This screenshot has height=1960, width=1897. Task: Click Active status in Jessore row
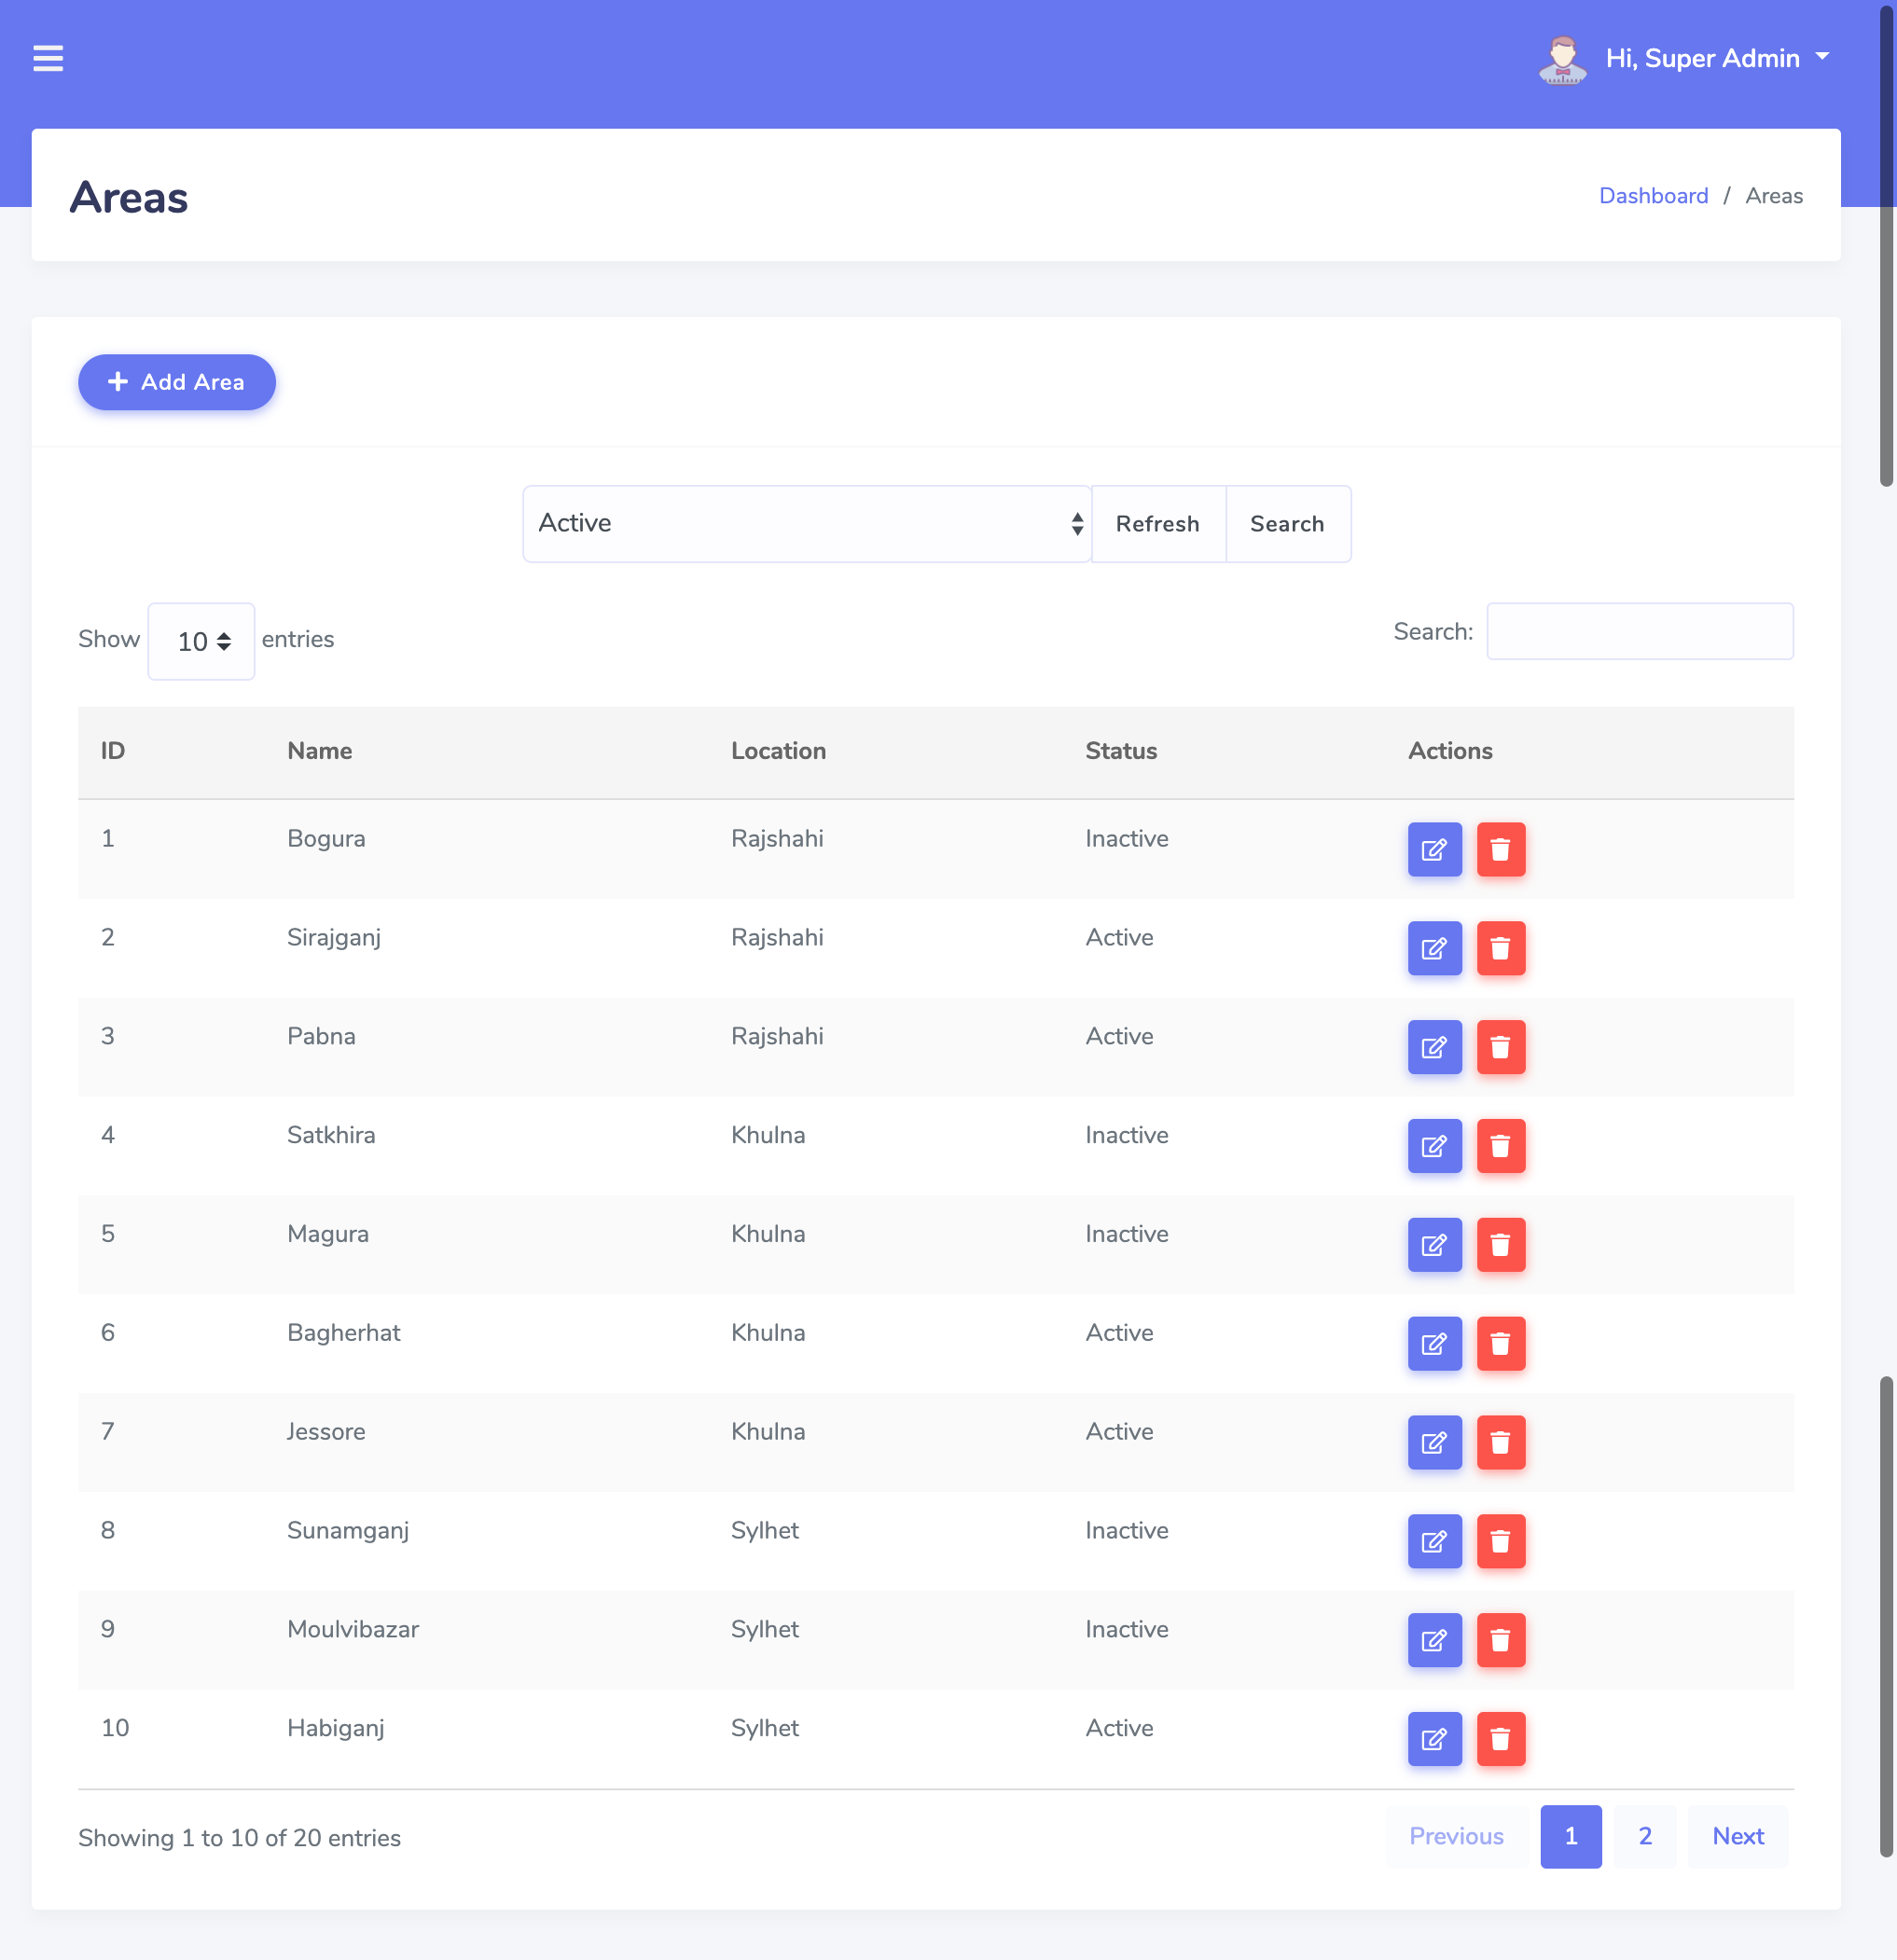click(1119, 1431)
